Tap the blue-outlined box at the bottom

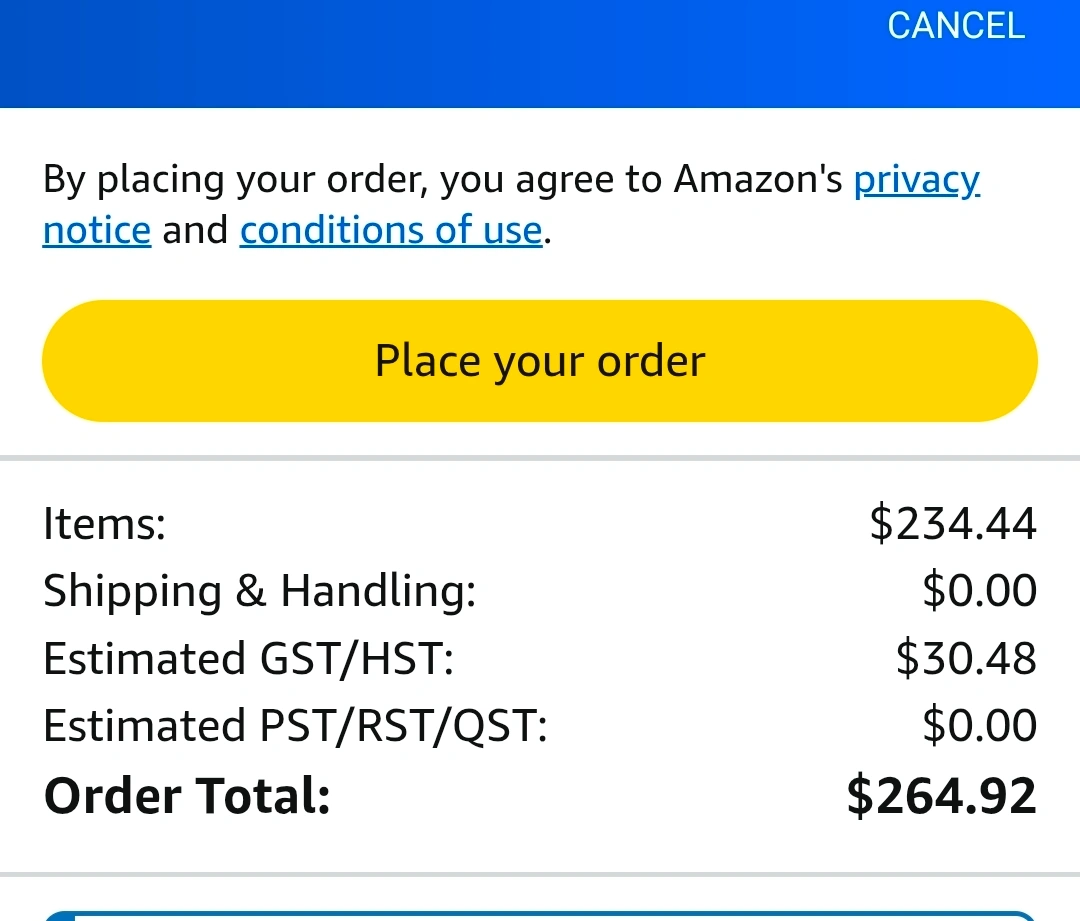(x=540, y=915)
